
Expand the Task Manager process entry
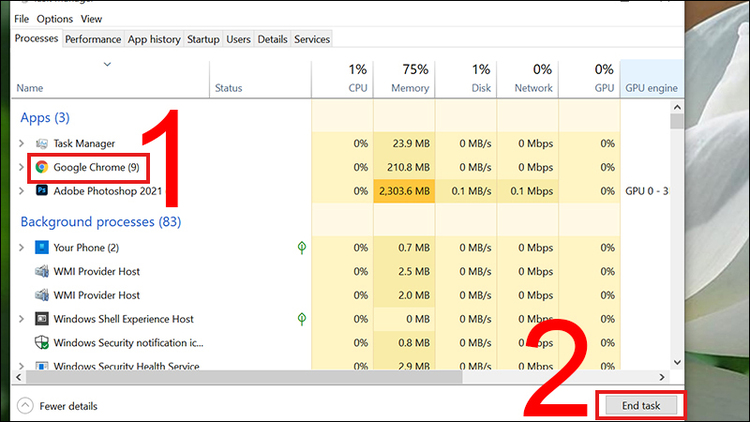pyautogui.click(x=22, y=143)
